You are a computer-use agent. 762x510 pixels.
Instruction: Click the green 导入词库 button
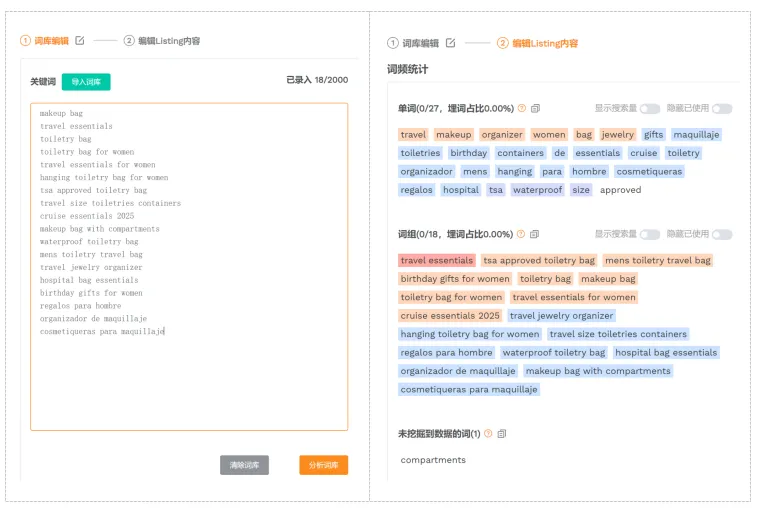point(86,82)
